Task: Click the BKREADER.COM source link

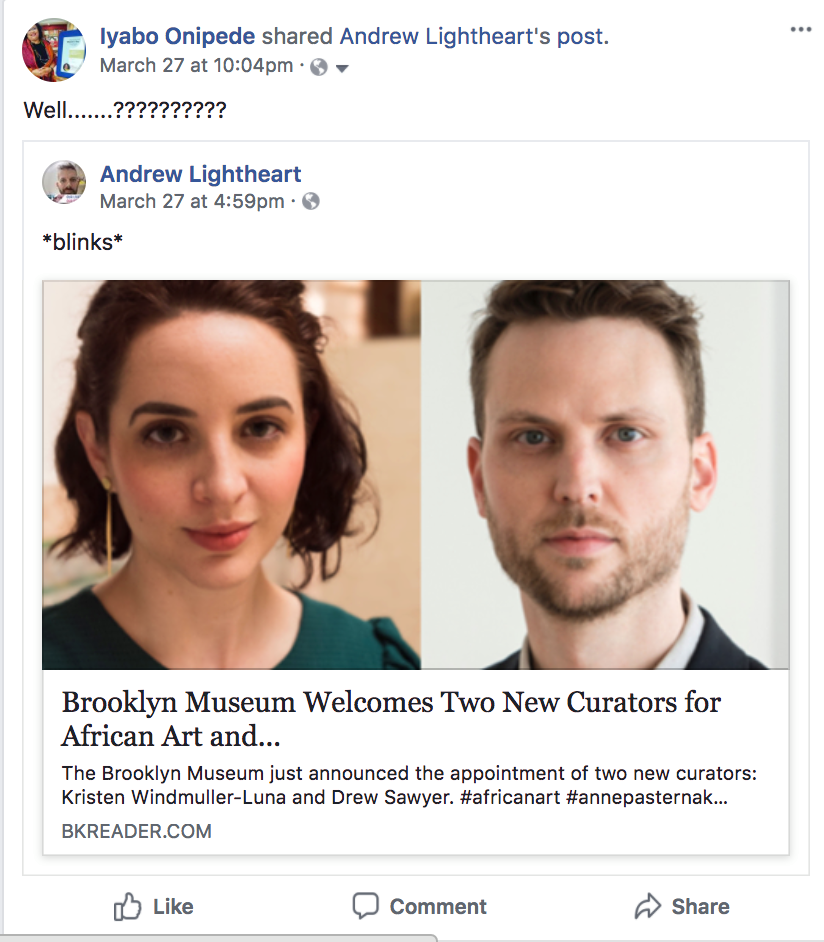Action: click(x=136, y=831)
